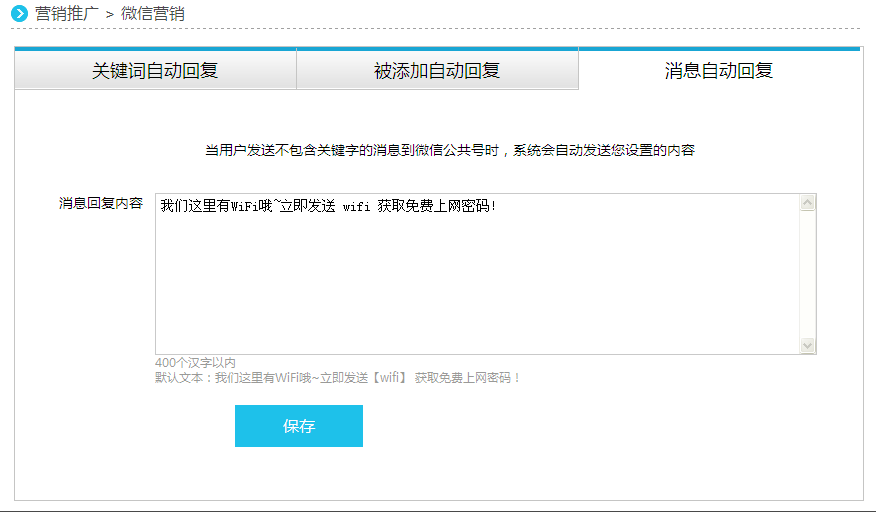Go to the 微信营销 breadcrumb
876x512 pixels.
click(x=152, y=14)
